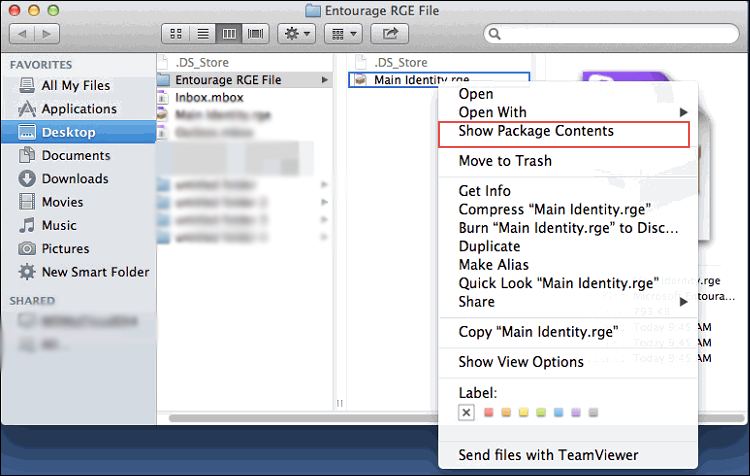Open Applications in the sidebar
Screen dimensions: 750x476
point(79,109)
